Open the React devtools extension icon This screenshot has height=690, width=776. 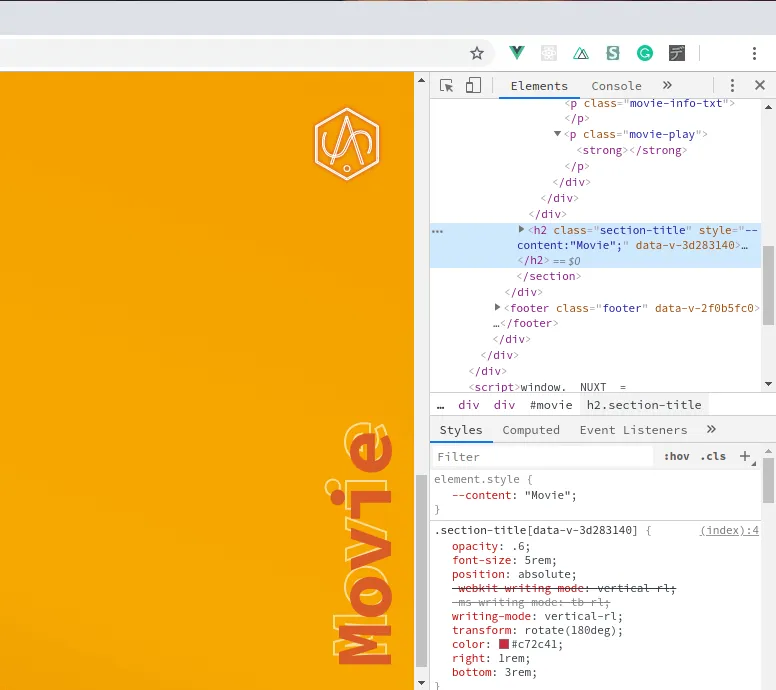click(x=549, y=53)
